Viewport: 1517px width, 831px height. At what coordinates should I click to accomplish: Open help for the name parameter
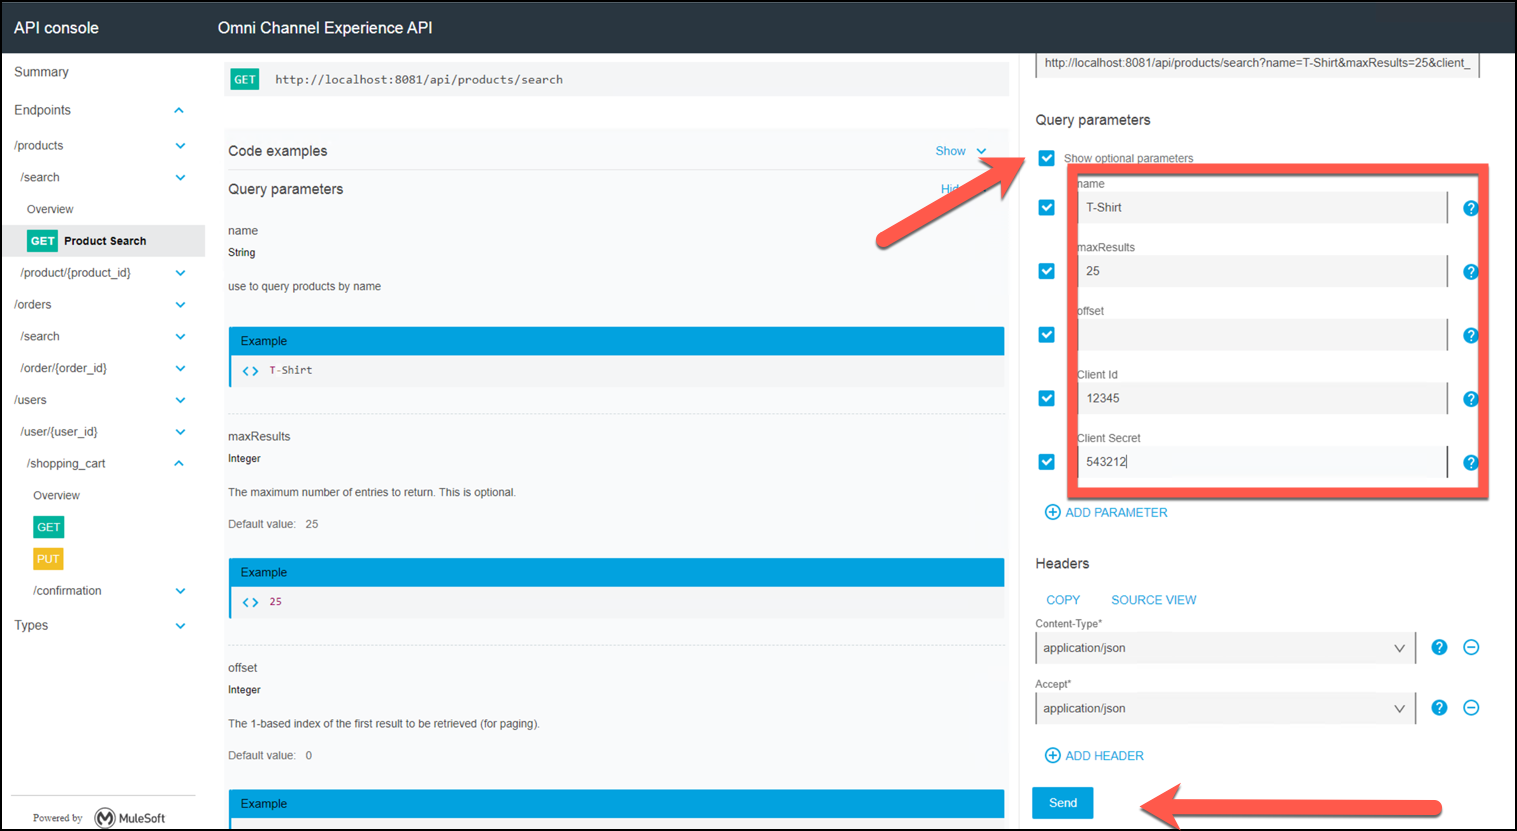1470,208
